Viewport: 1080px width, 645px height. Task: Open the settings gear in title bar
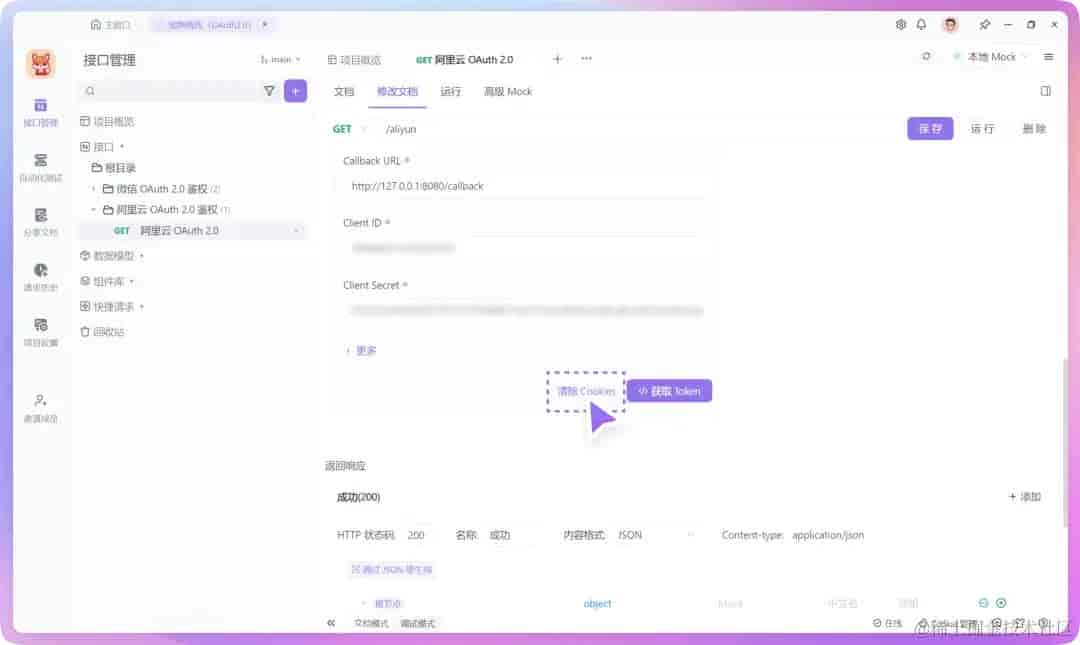click(901, 25)
